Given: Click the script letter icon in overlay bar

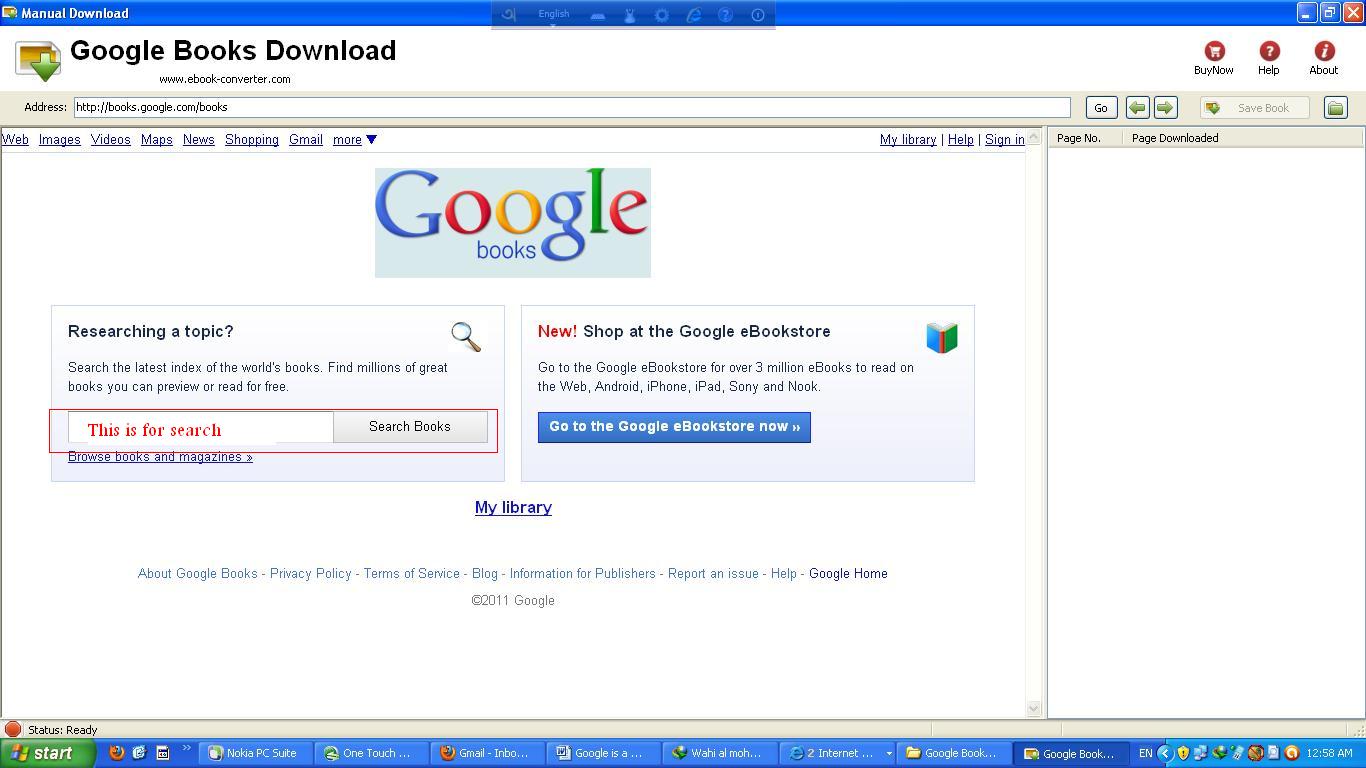Looking at the screenshot, I should pos(509,15).
